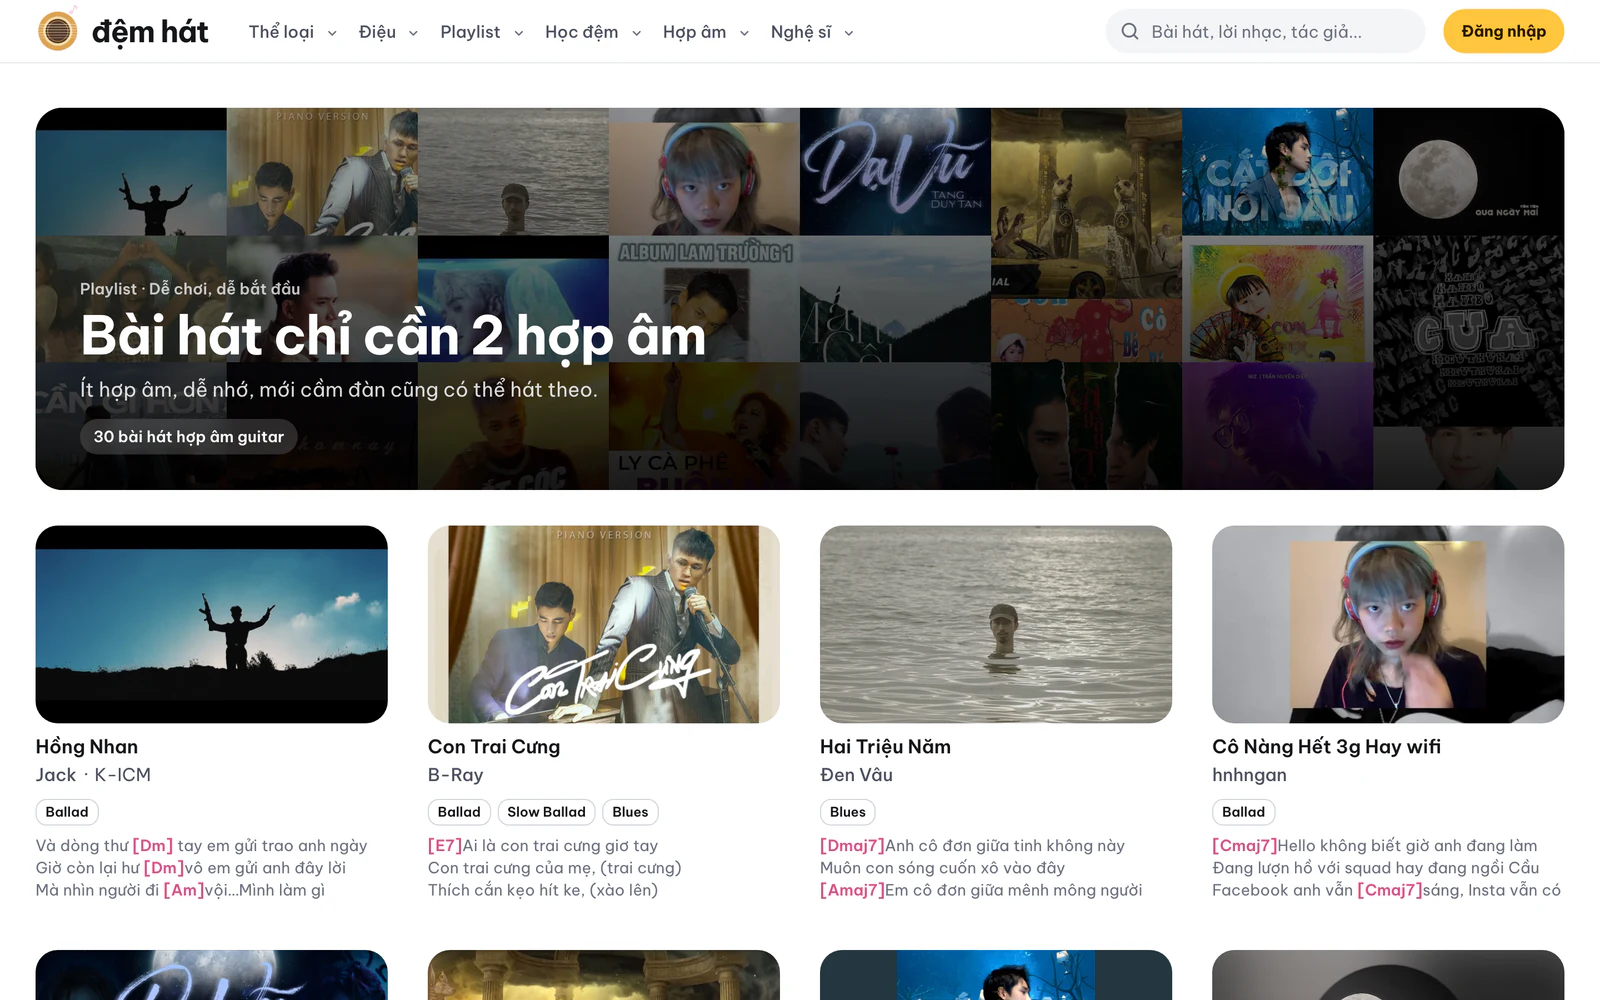This screenshot has height=1000, width=1600.
Task: Open the Hai Triệu Năm thumbnail image
Action: [x=995, y=624]
